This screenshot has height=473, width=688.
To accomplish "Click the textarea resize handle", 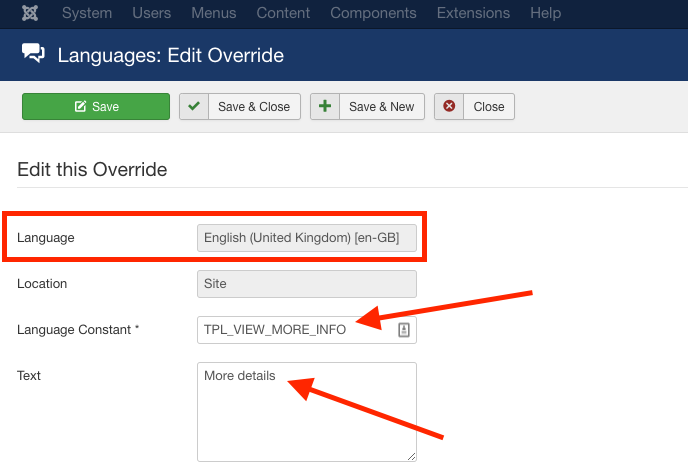I will [411, 457].
